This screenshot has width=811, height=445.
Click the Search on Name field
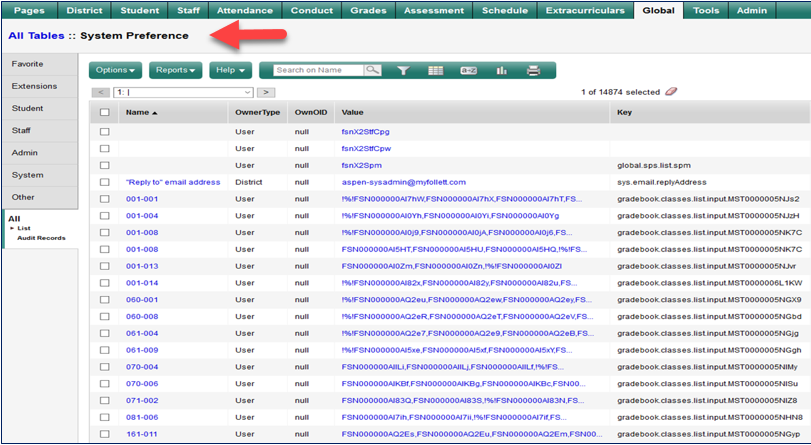click(319, 70)
